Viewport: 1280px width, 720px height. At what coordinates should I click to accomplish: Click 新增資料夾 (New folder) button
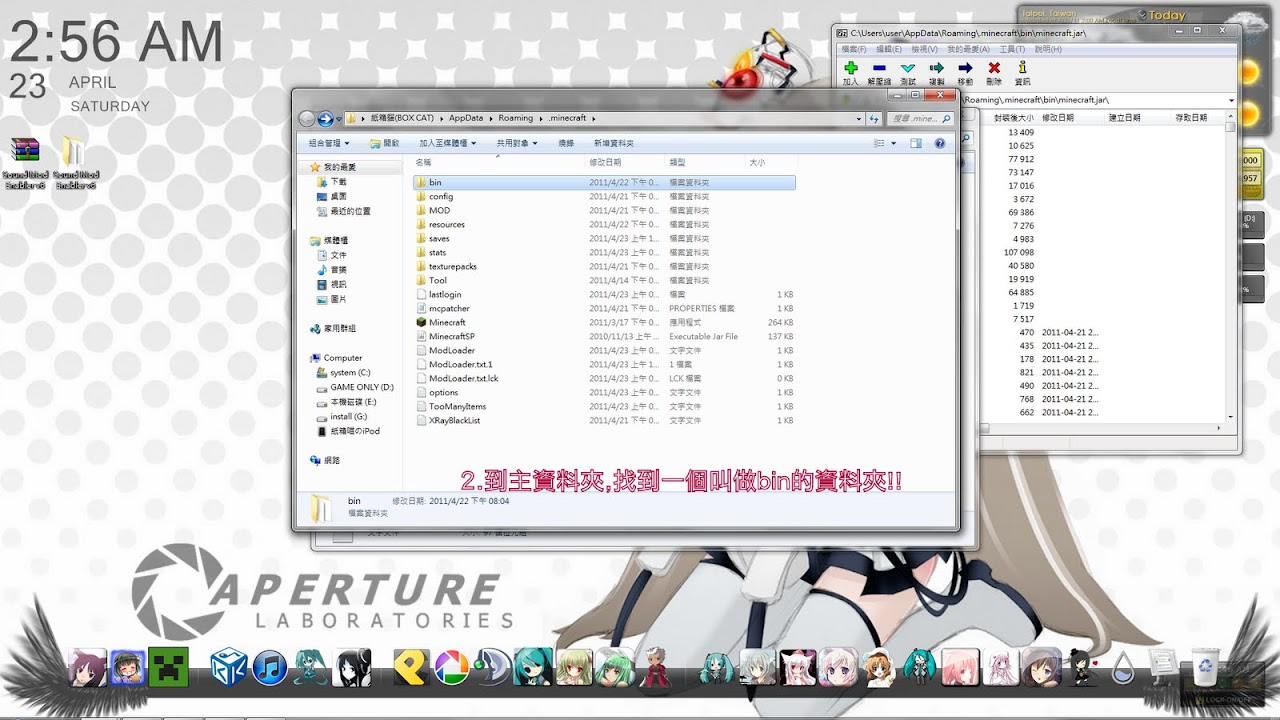pyautogui.click(x=613, y=143)
